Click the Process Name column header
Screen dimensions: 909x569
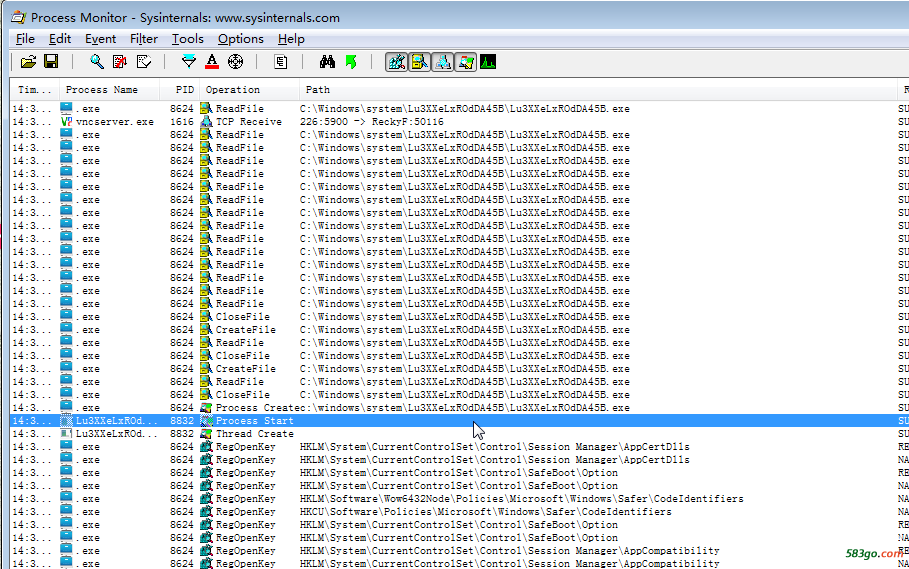pyautogui.click(x=110, y=90)
